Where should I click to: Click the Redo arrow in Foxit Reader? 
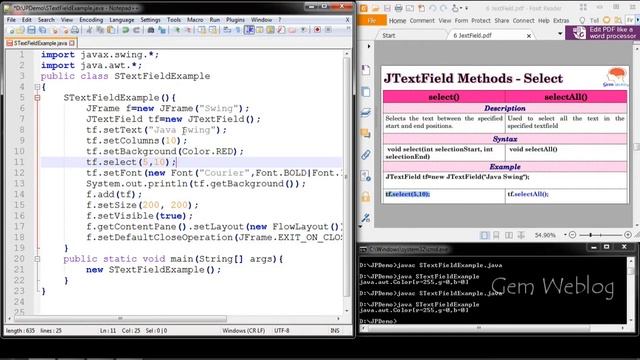[x=443, y=8]
